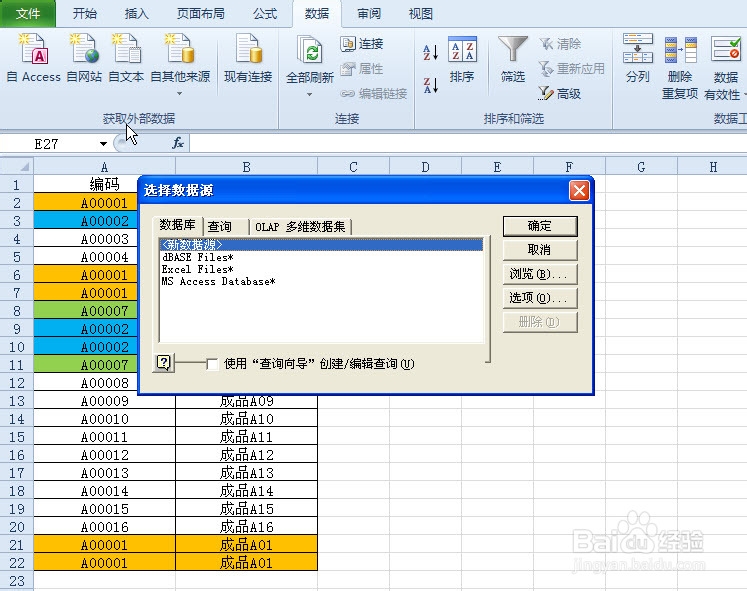The height and width of the screenshot is (591, 747).
Task: Open the help question mark in dialog
Action: point(163,363)
